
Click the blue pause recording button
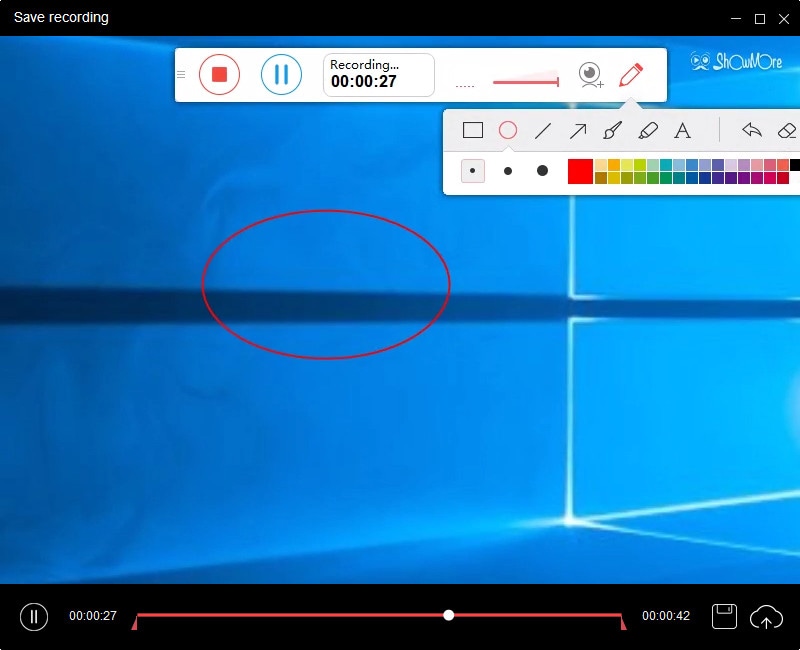tap(281, 74)
